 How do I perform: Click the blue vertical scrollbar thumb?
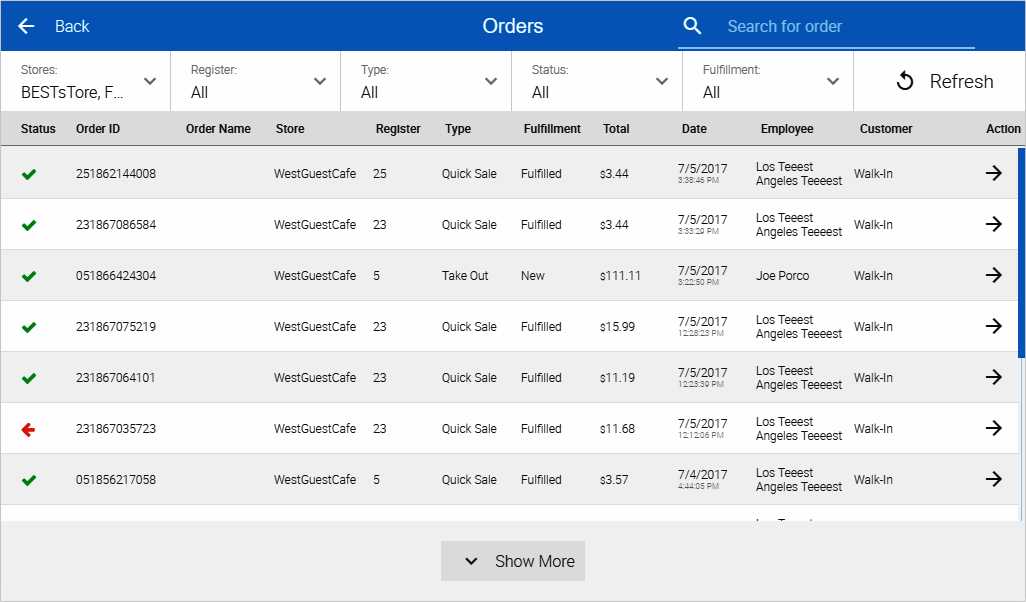[x=1021, y=252]
